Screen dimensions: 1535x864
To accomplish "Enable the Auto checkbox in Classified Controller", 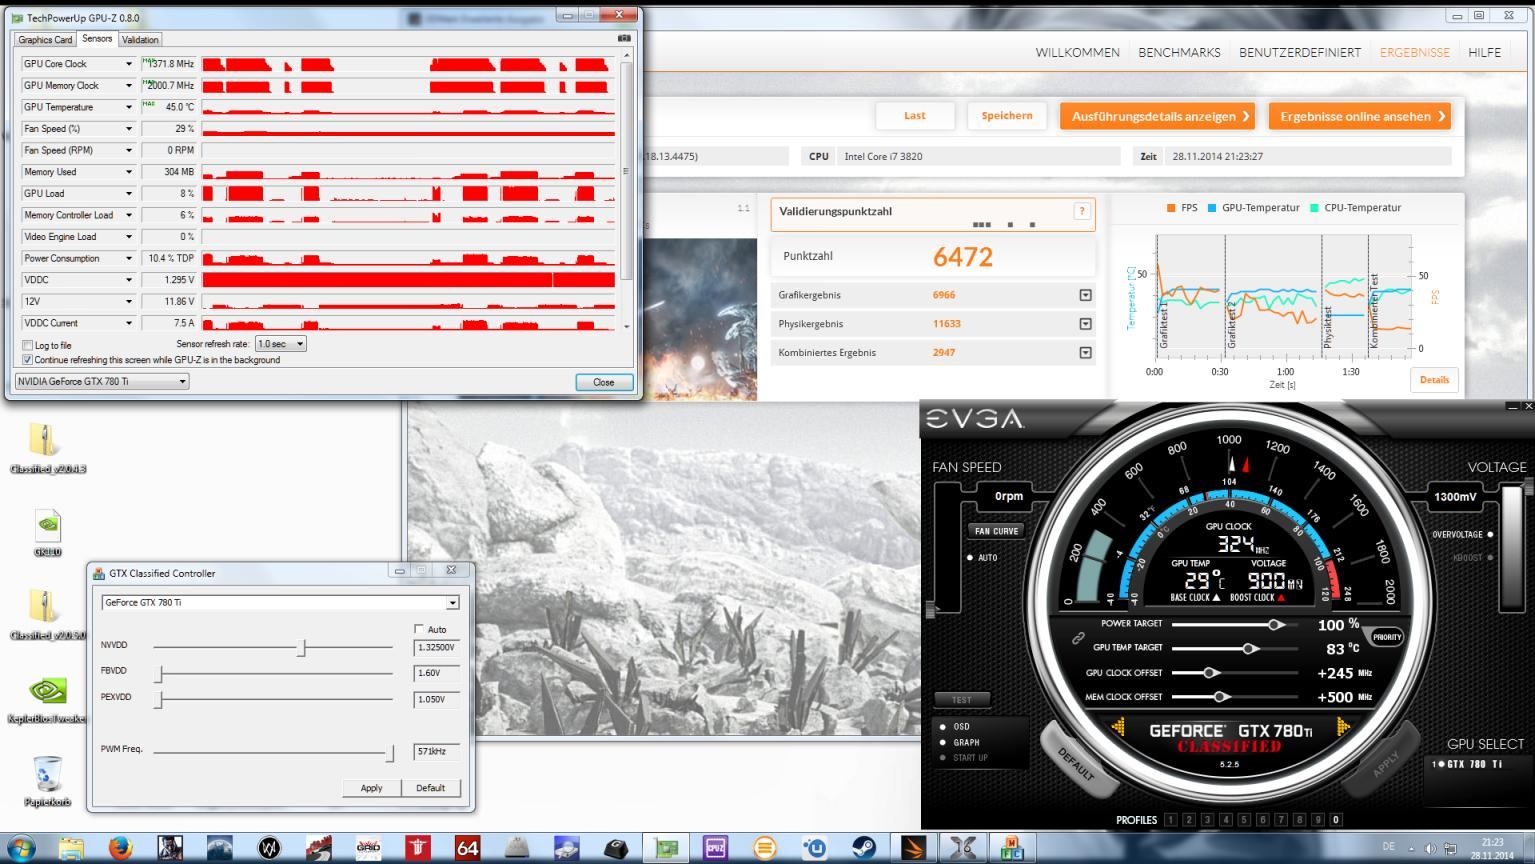I will (x=419, y=629).
